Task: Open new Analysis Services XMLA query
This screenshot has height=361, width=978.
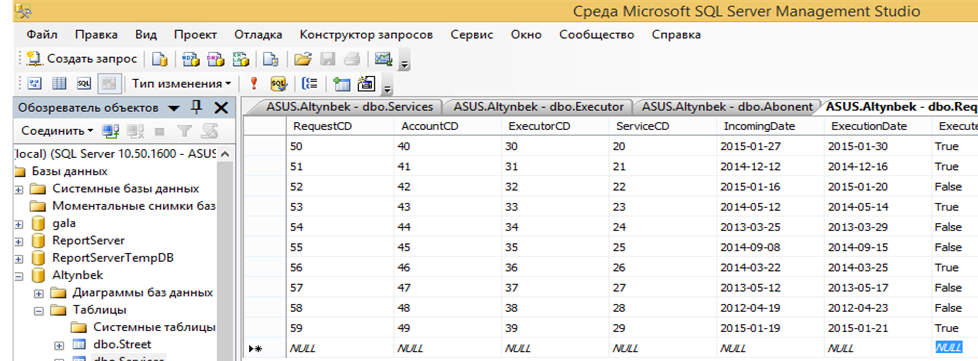Action: pos(240,59)
